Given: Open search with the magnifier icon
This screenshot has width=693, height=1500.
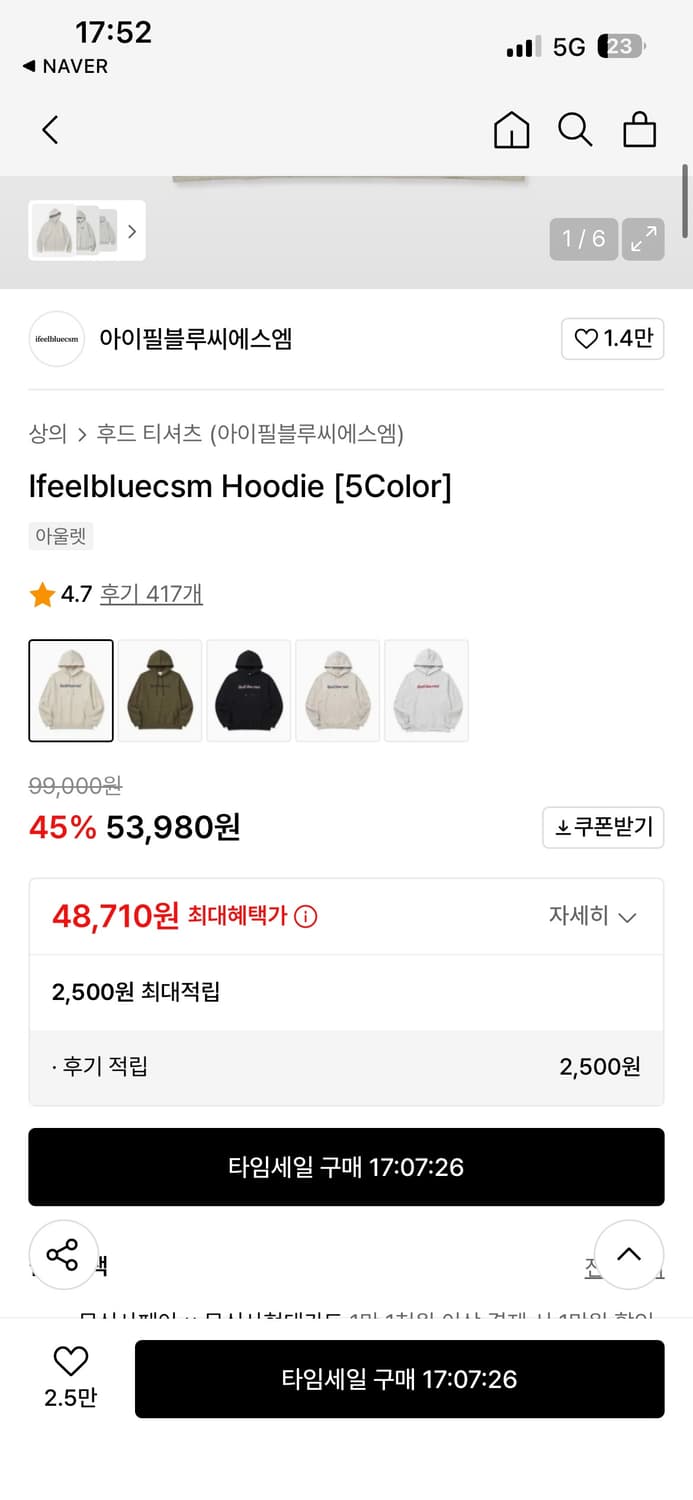Looking at the screenshot, I should (x=575, y=130).
